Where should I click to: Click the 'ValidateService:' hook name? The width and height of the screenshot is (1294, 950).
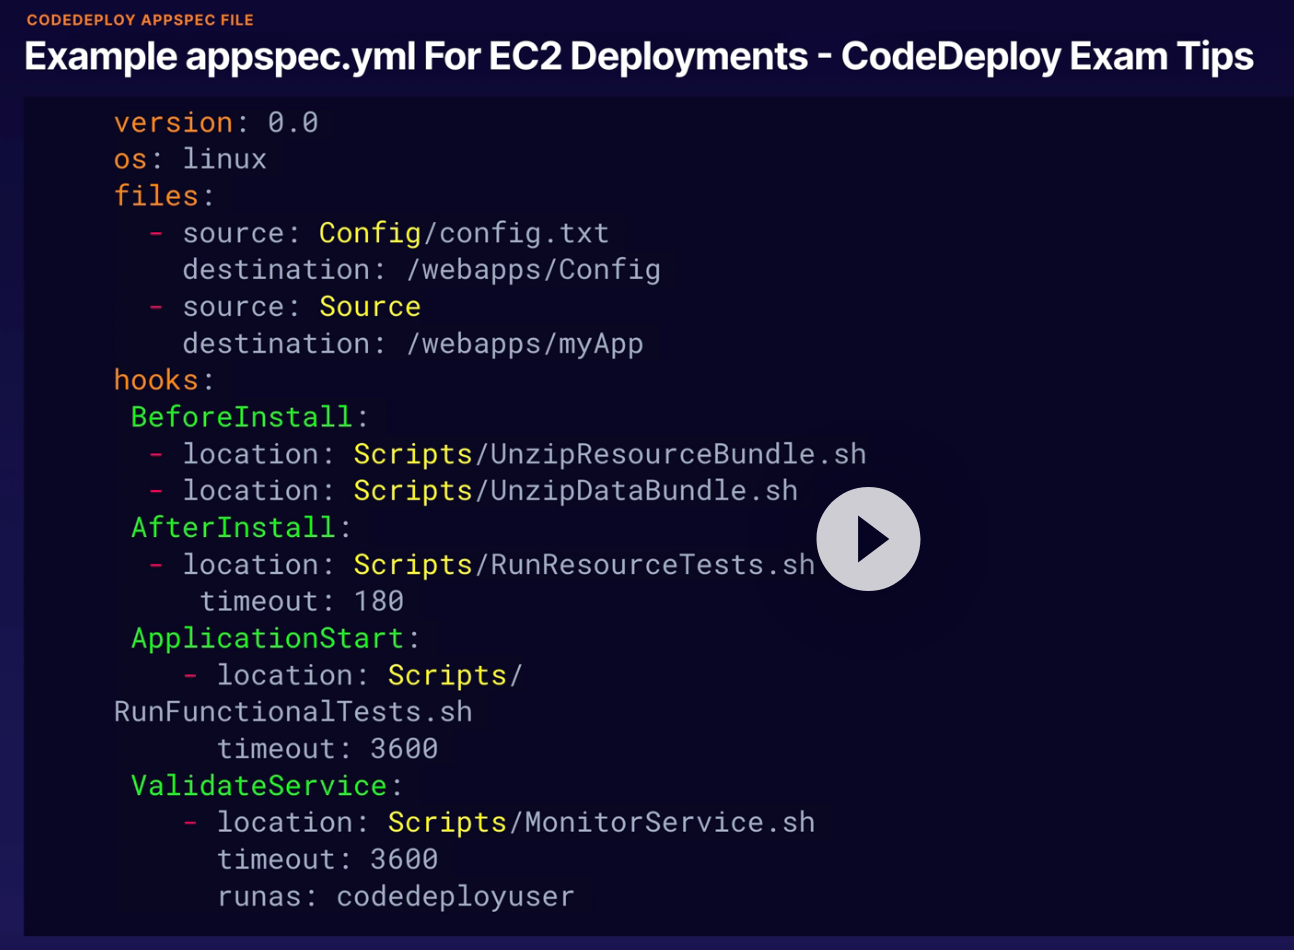267,786
